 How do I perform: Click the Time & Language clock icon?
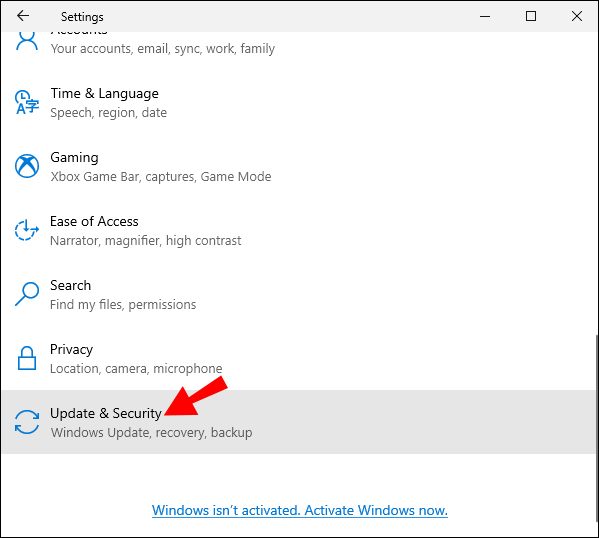pos(27,102)
